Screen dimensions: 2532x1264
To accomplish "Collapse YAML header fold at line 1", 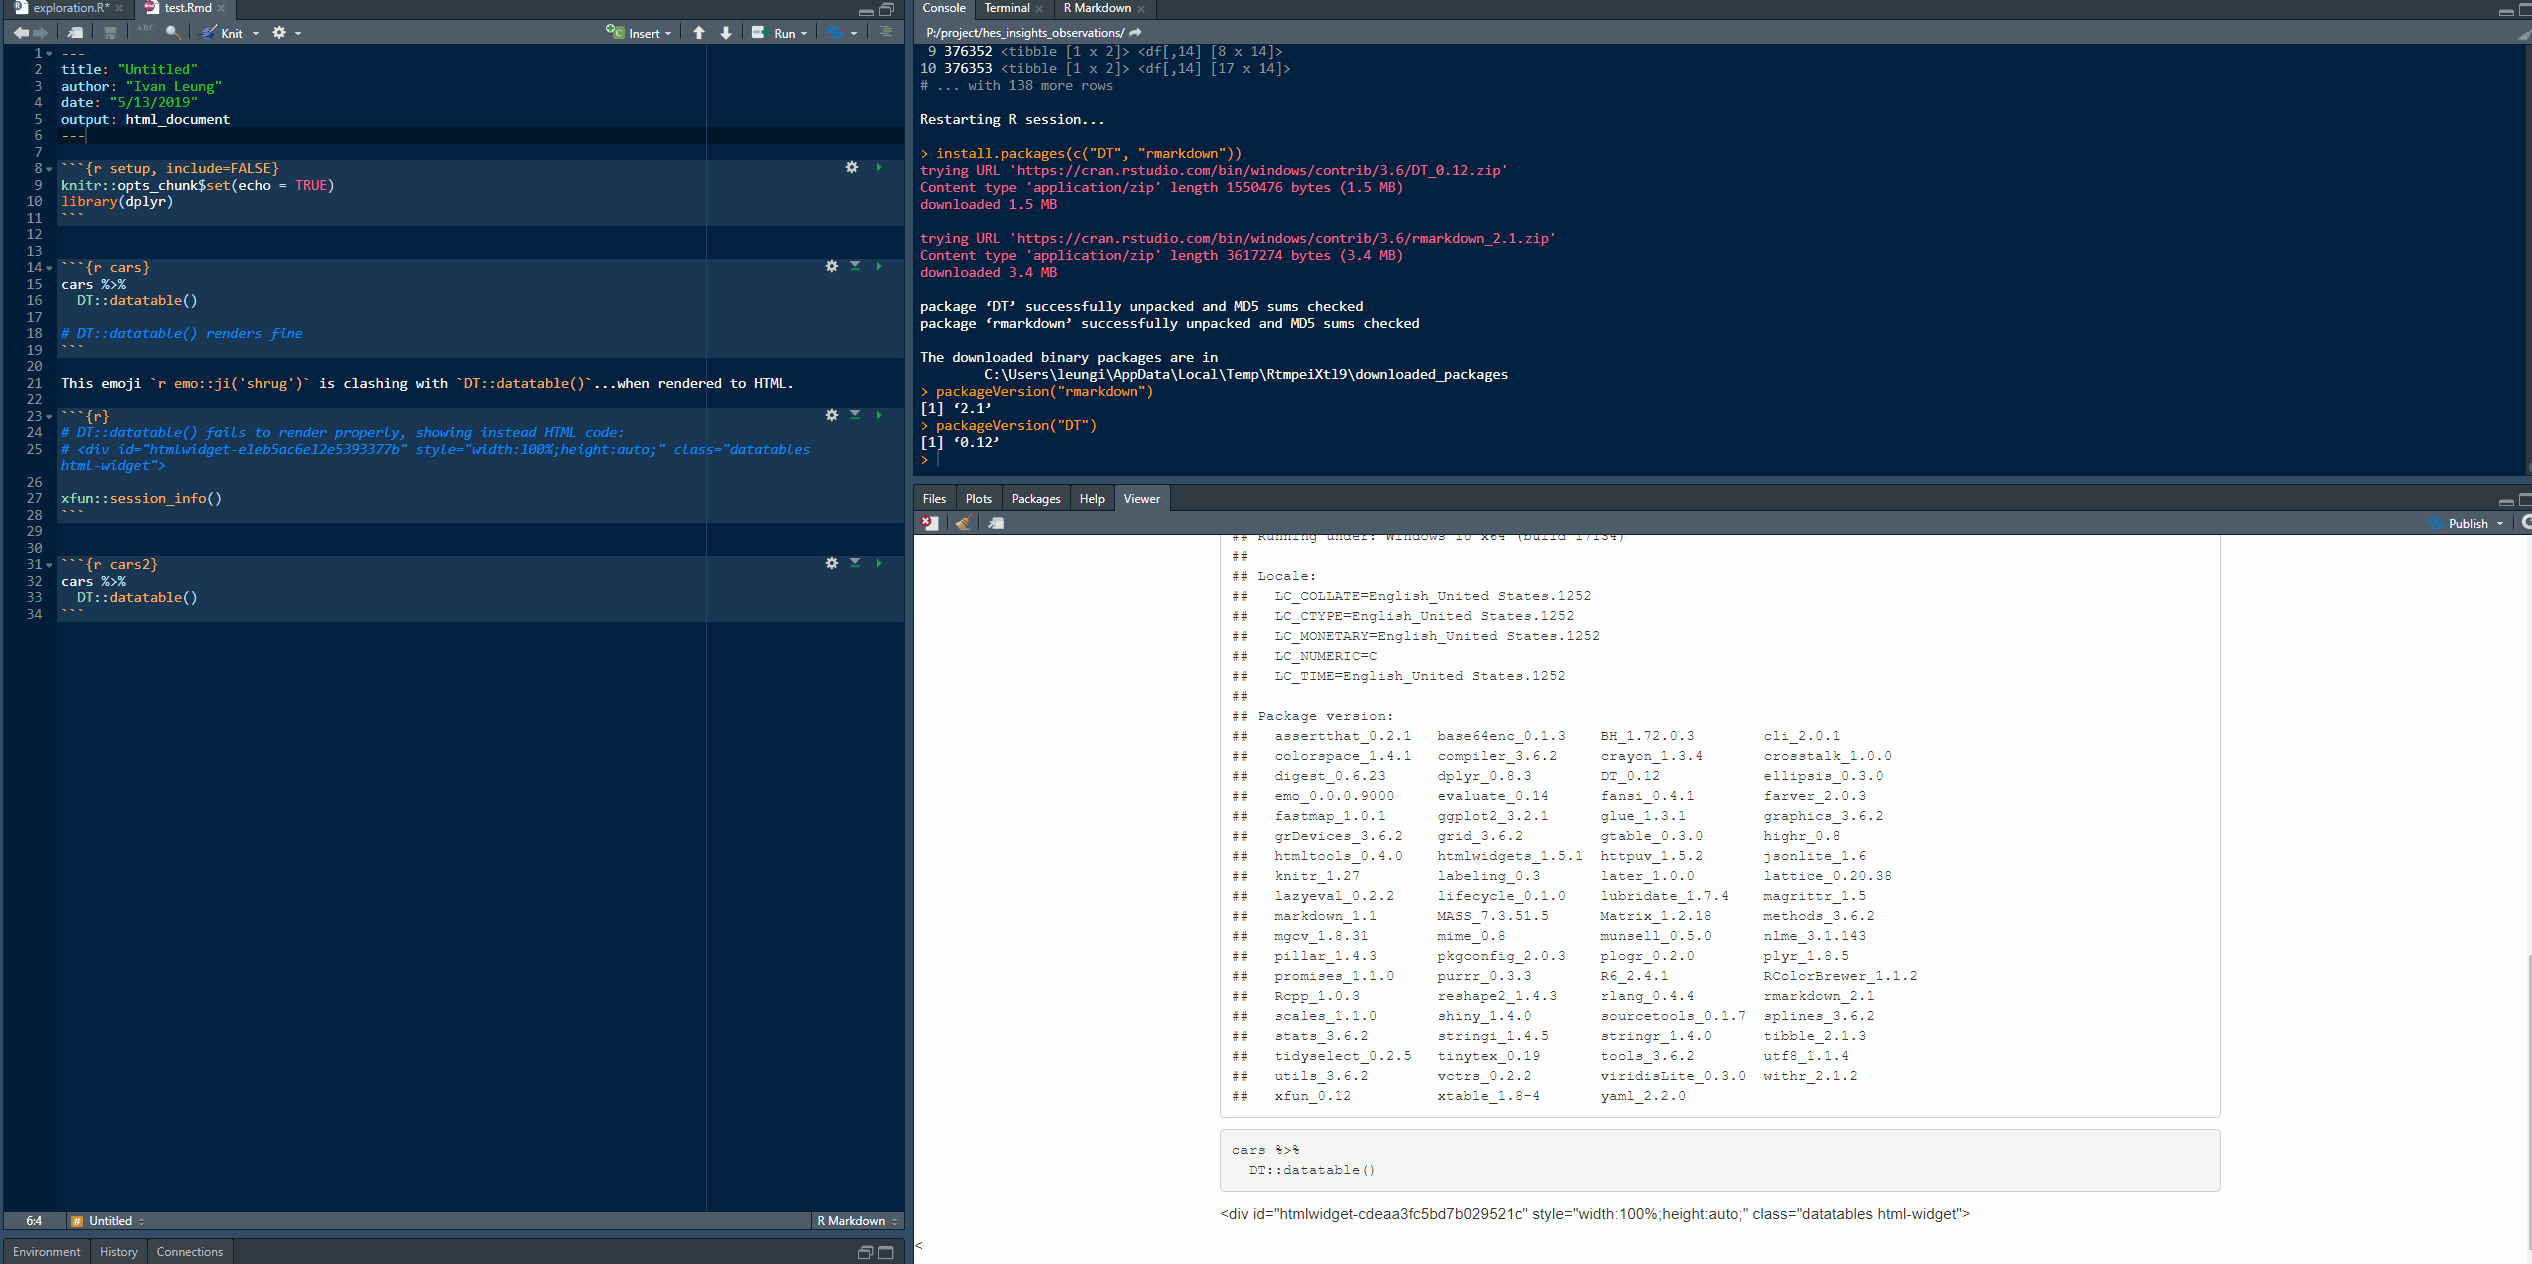I will point(49,54).
